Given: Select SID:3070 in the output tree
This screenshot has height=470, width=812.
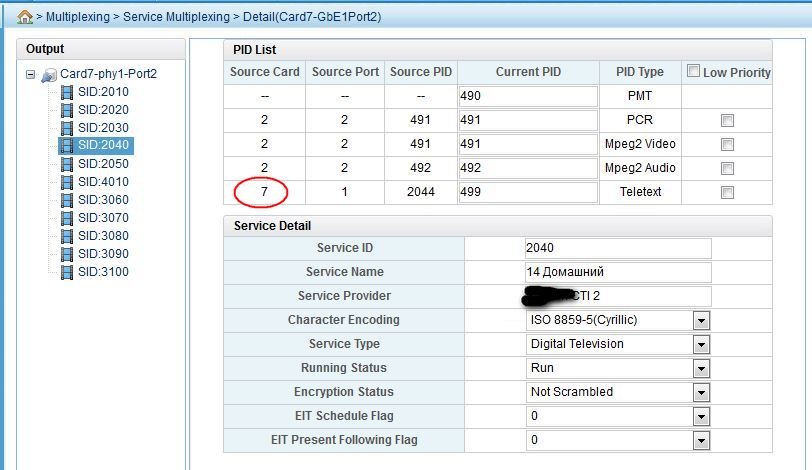Looking at the screenshot, I should (x=103, y=217).
